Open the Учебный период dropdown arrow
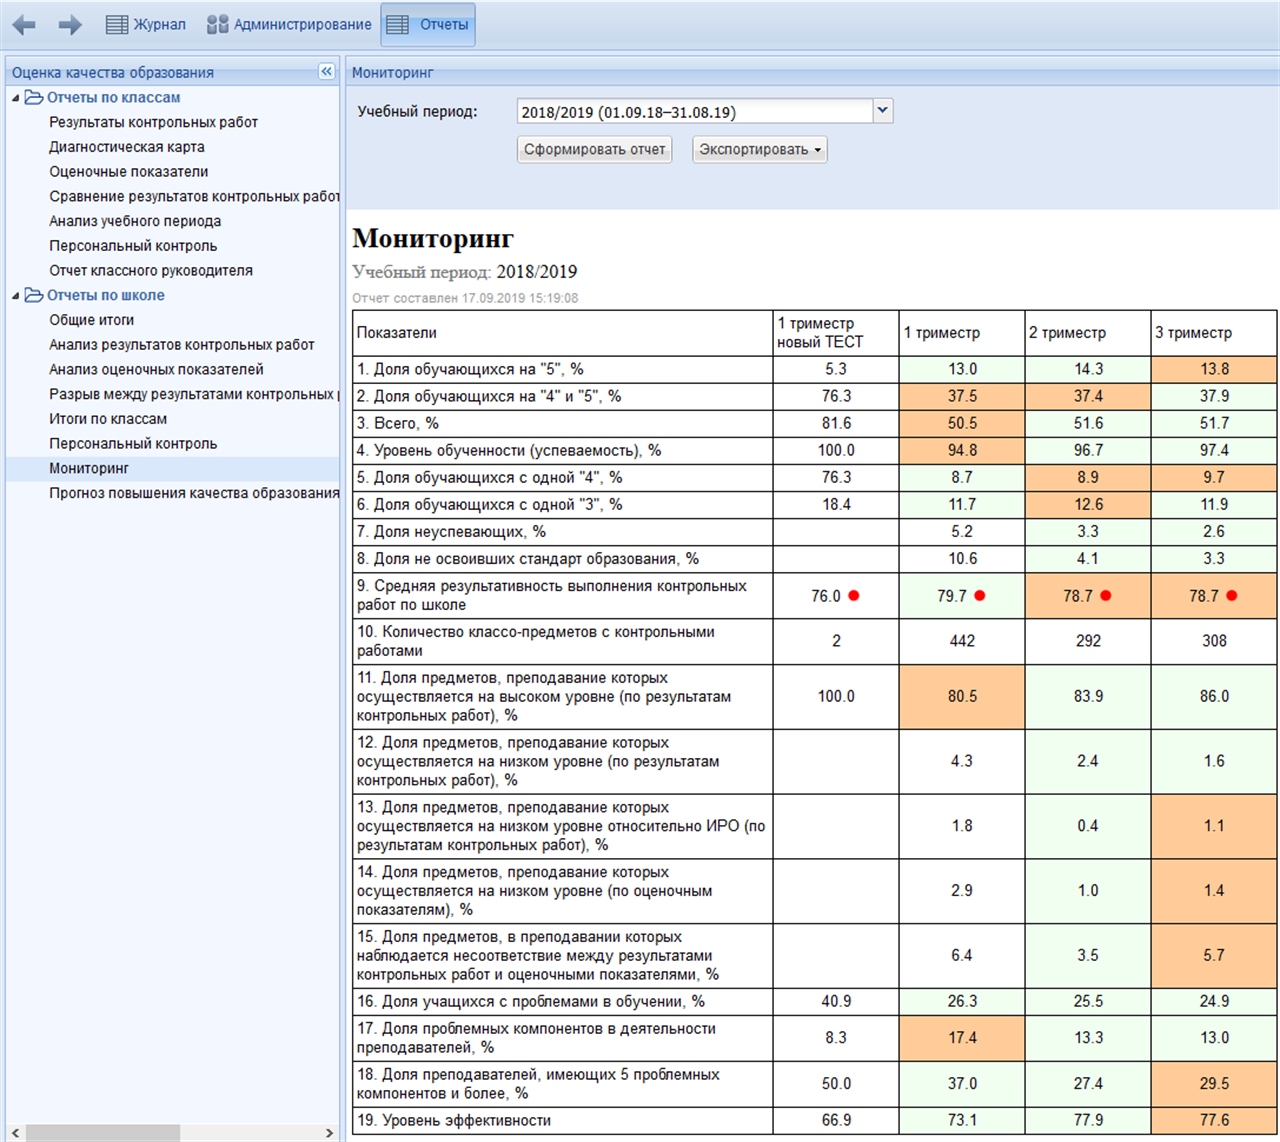Viewport: 1280px width, 1142px height. (882, 111)
